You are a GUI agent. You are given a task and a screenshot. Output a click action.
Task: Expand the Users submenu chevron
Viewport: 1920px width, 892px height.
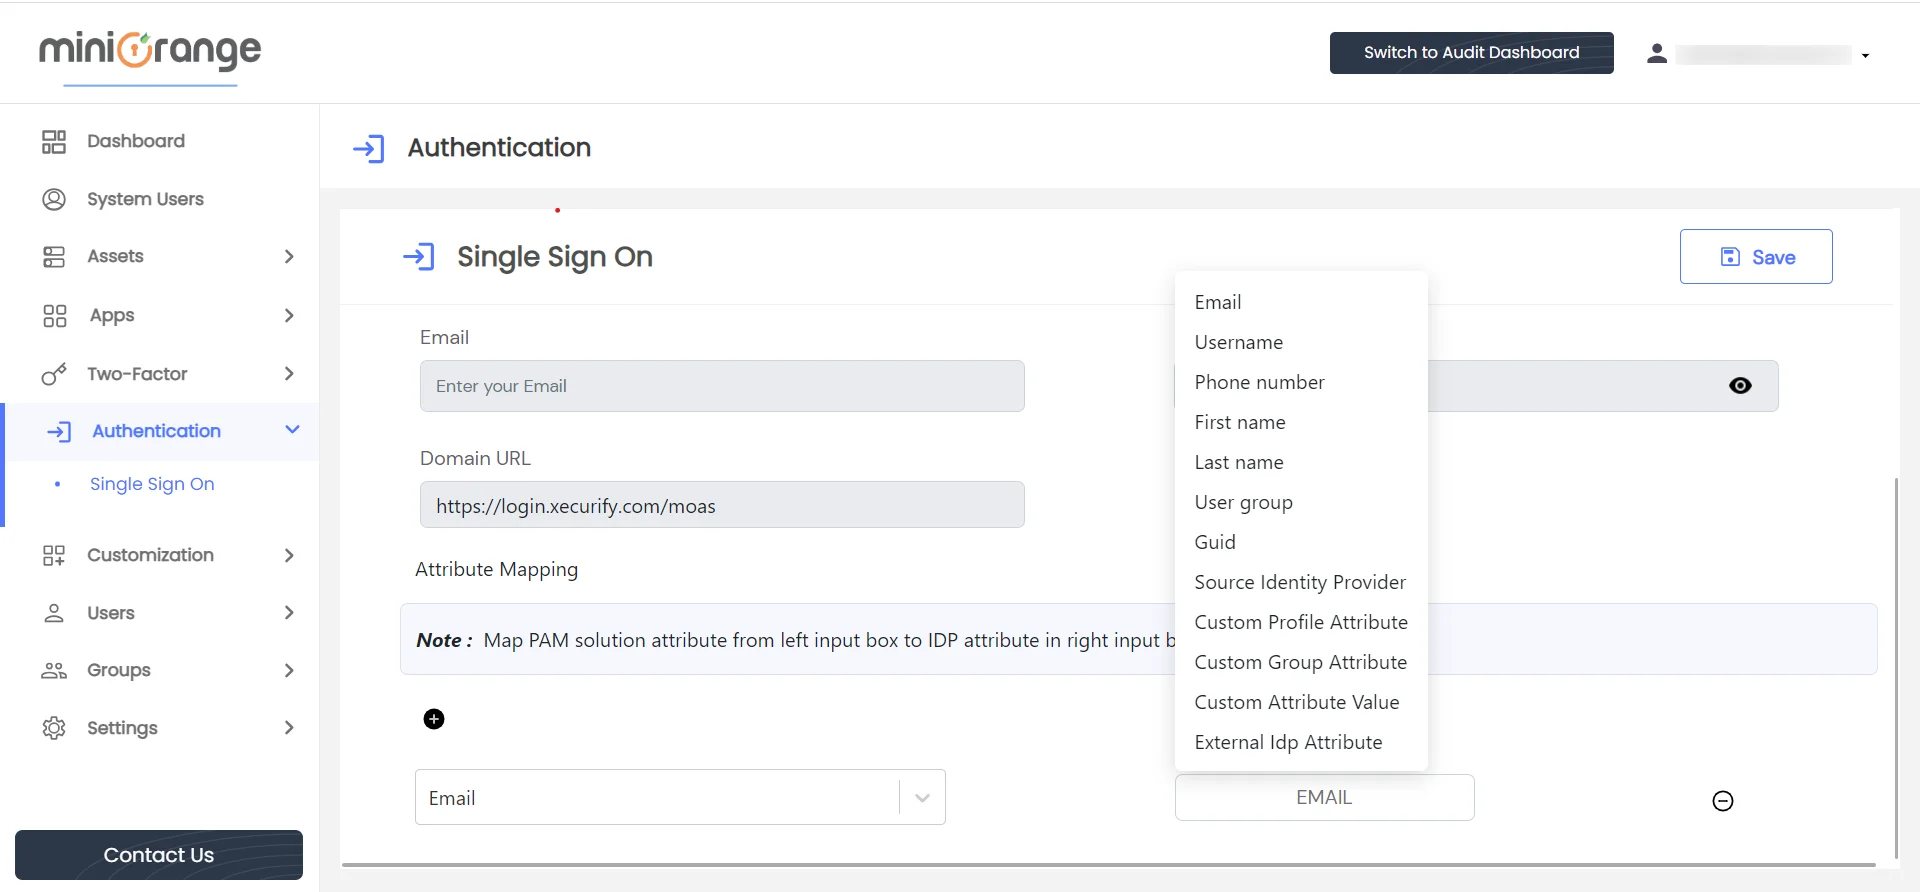click(x=289, y=613)
